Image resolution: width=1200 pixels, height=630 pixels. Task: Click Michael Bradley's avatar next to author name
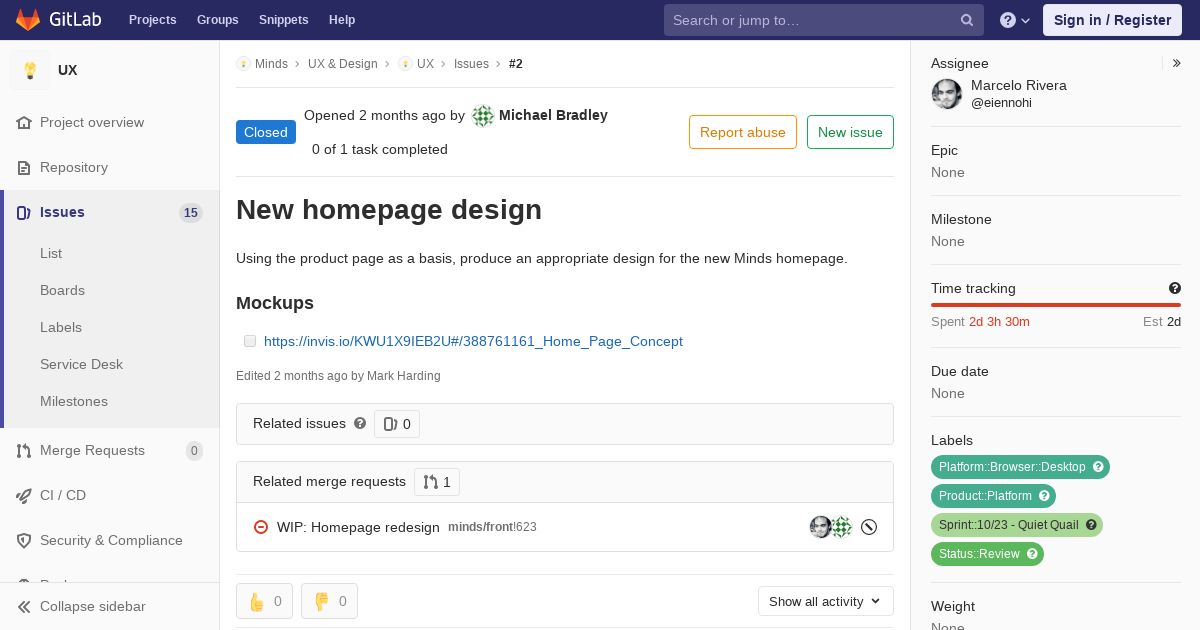(483, 116)
